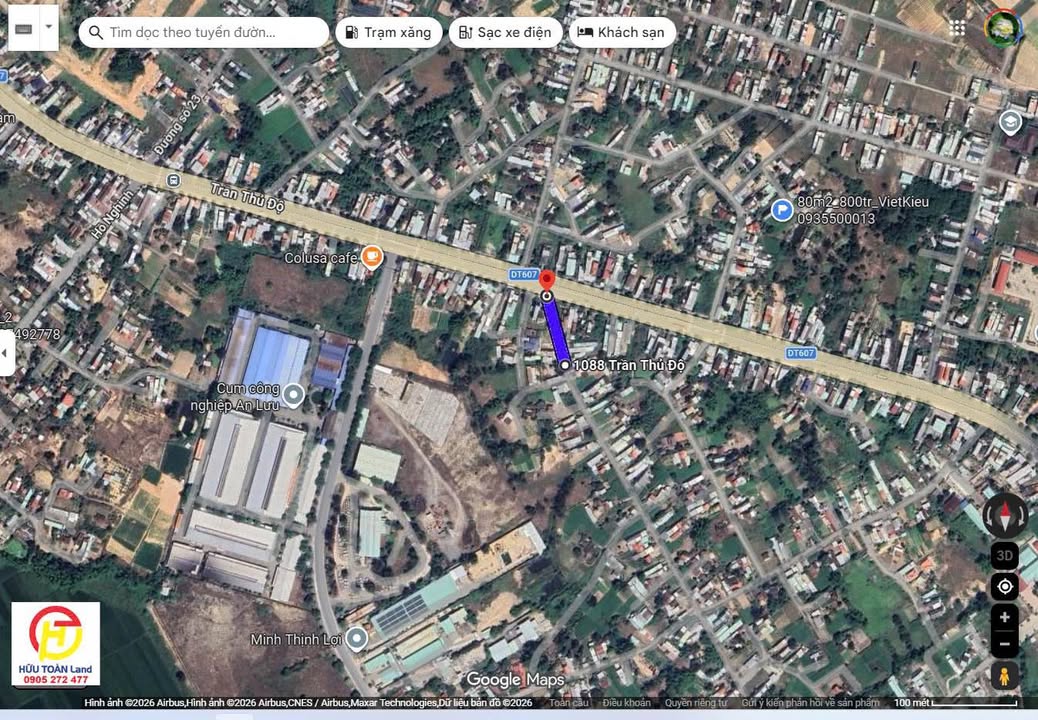1038x720 pixels.
Task: Expand the collapsed side panel arrow
Action: (7, 353)
